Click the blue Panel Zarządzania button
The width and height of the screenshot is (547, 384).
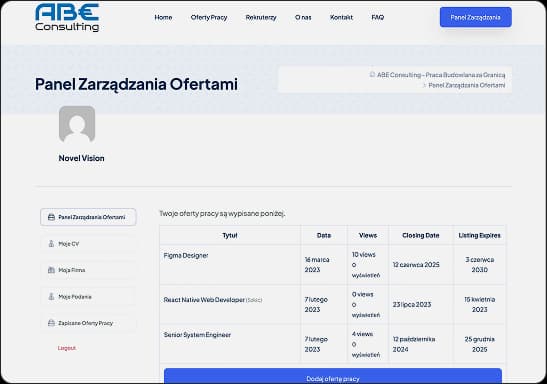[476, 17]
